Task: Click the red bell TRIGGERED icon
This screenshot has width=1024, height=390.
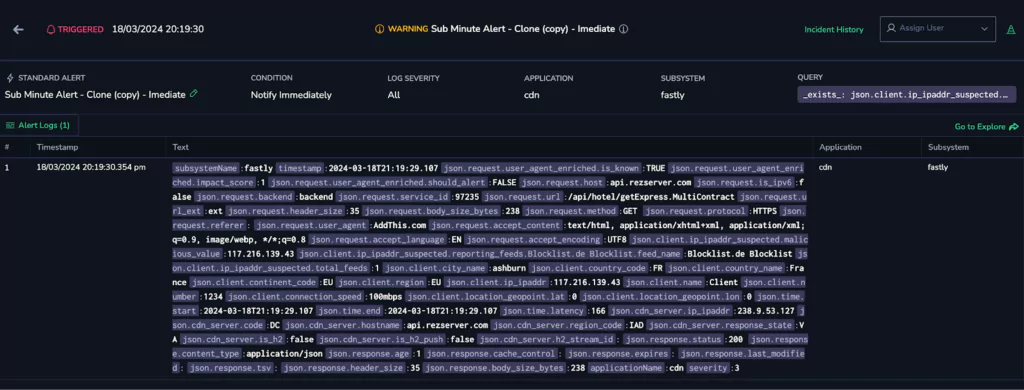Action: 51,29
